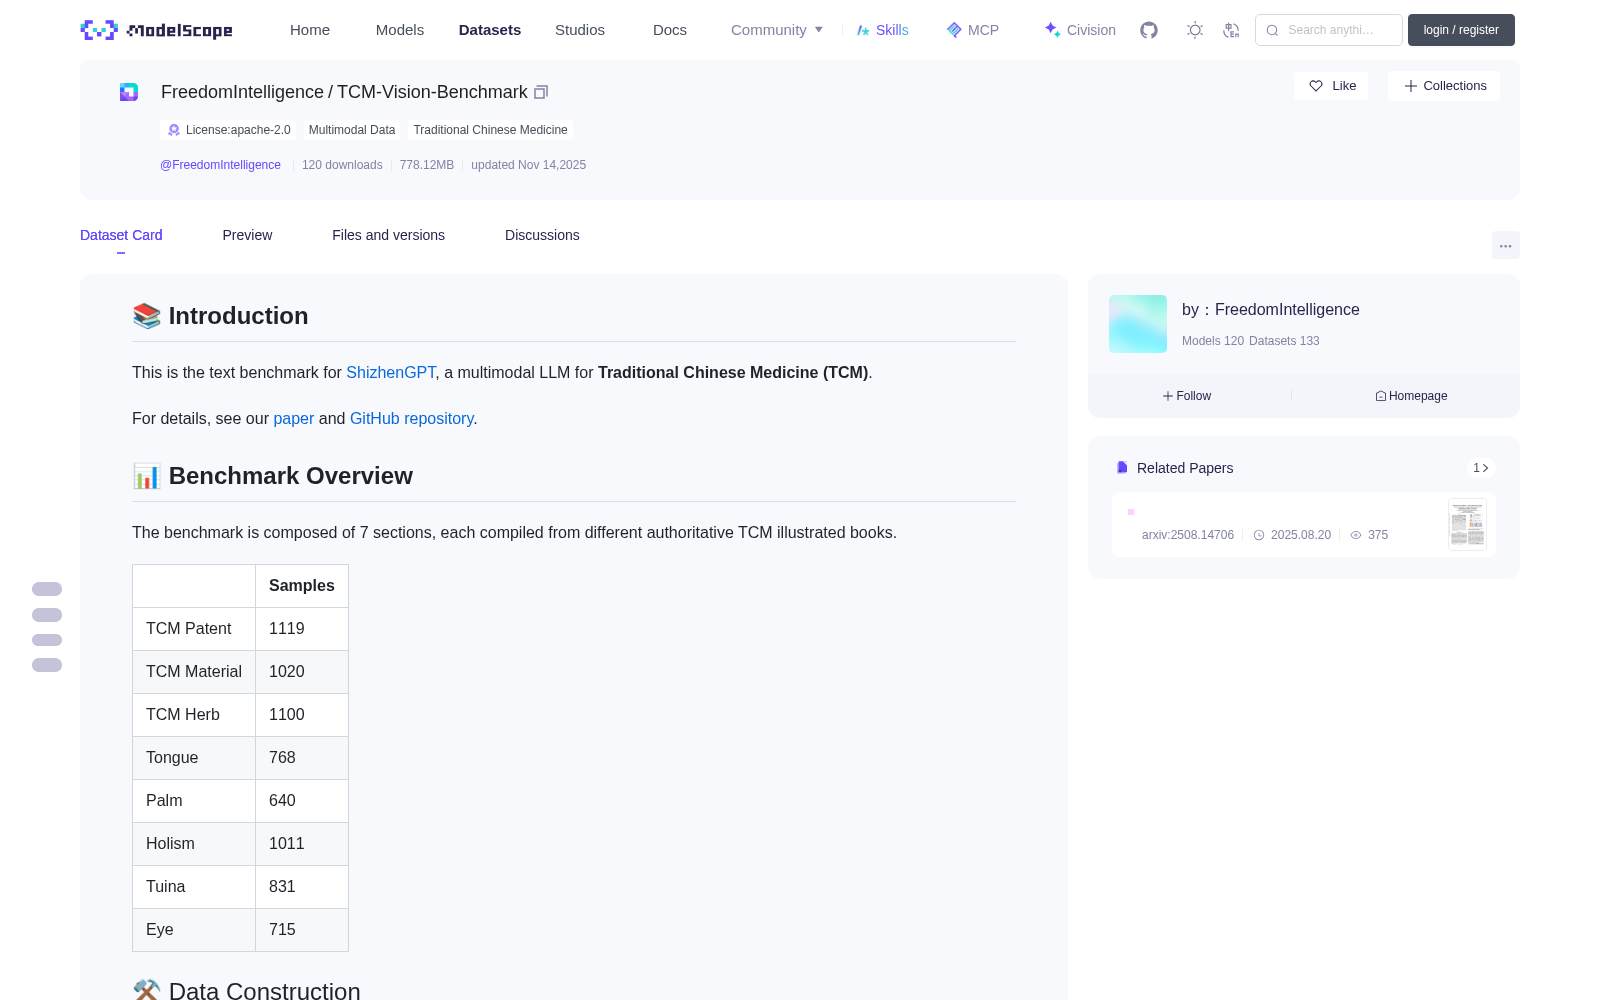Open the Studios menu item
Viewport: 1600px width, 1000px height.
580,30
